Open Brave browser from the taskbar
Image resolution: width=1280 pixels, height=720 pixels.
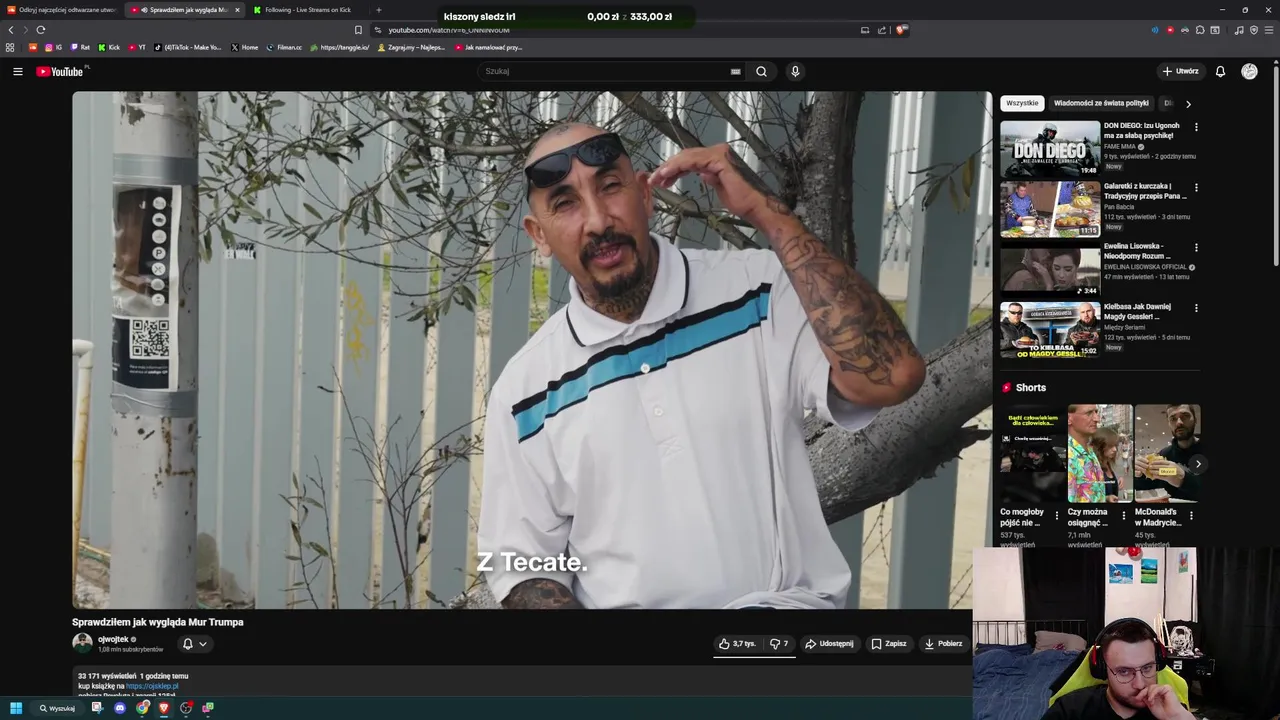(164, 708)
